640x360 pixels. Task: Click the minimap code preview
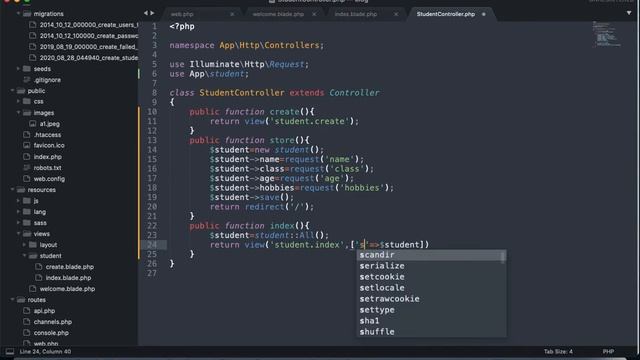pyautogui.click(x=607, y=35)
